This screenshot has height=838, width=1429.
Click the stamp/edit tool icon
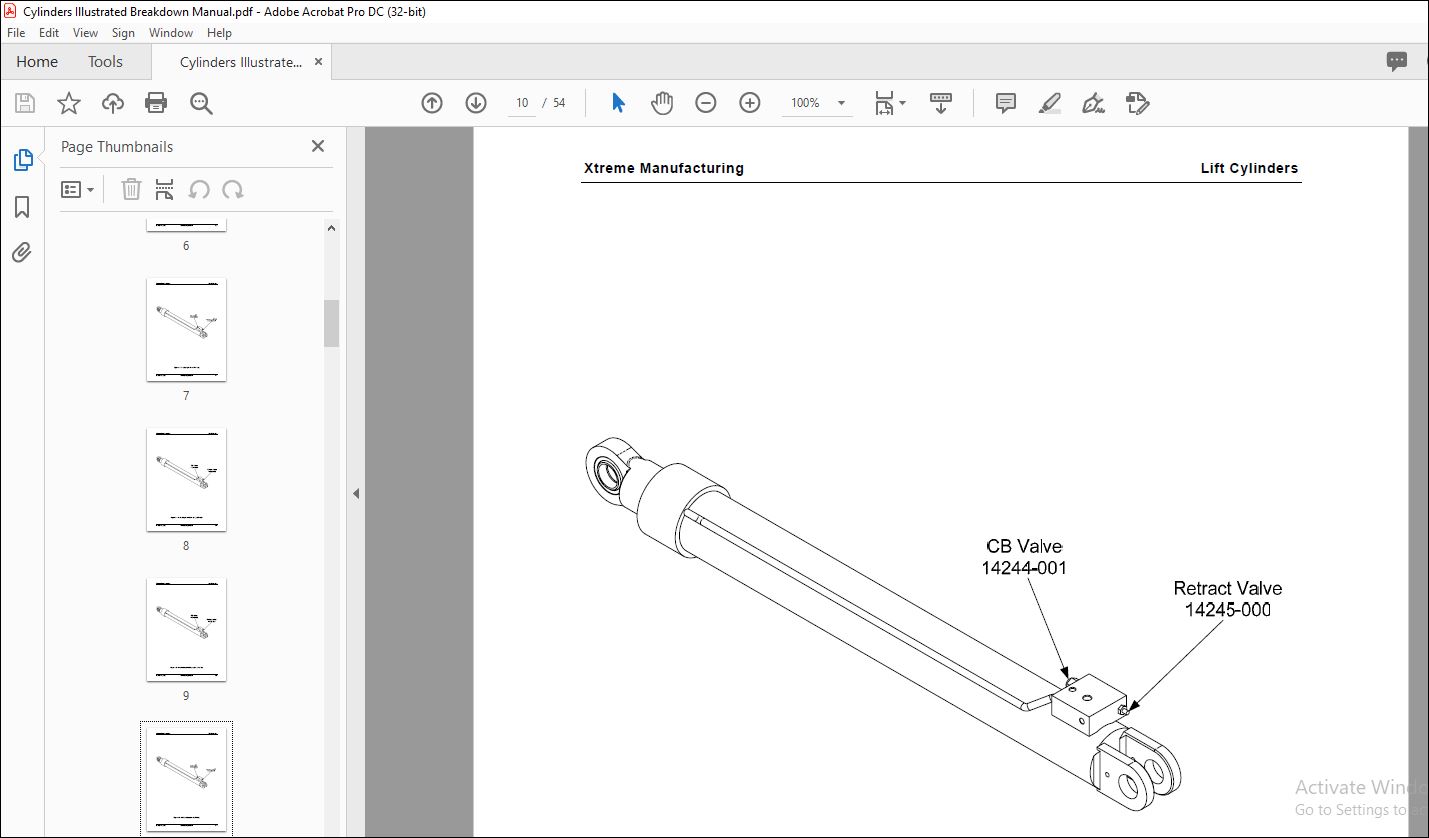pyautogui.click(x=1137, y=103)
